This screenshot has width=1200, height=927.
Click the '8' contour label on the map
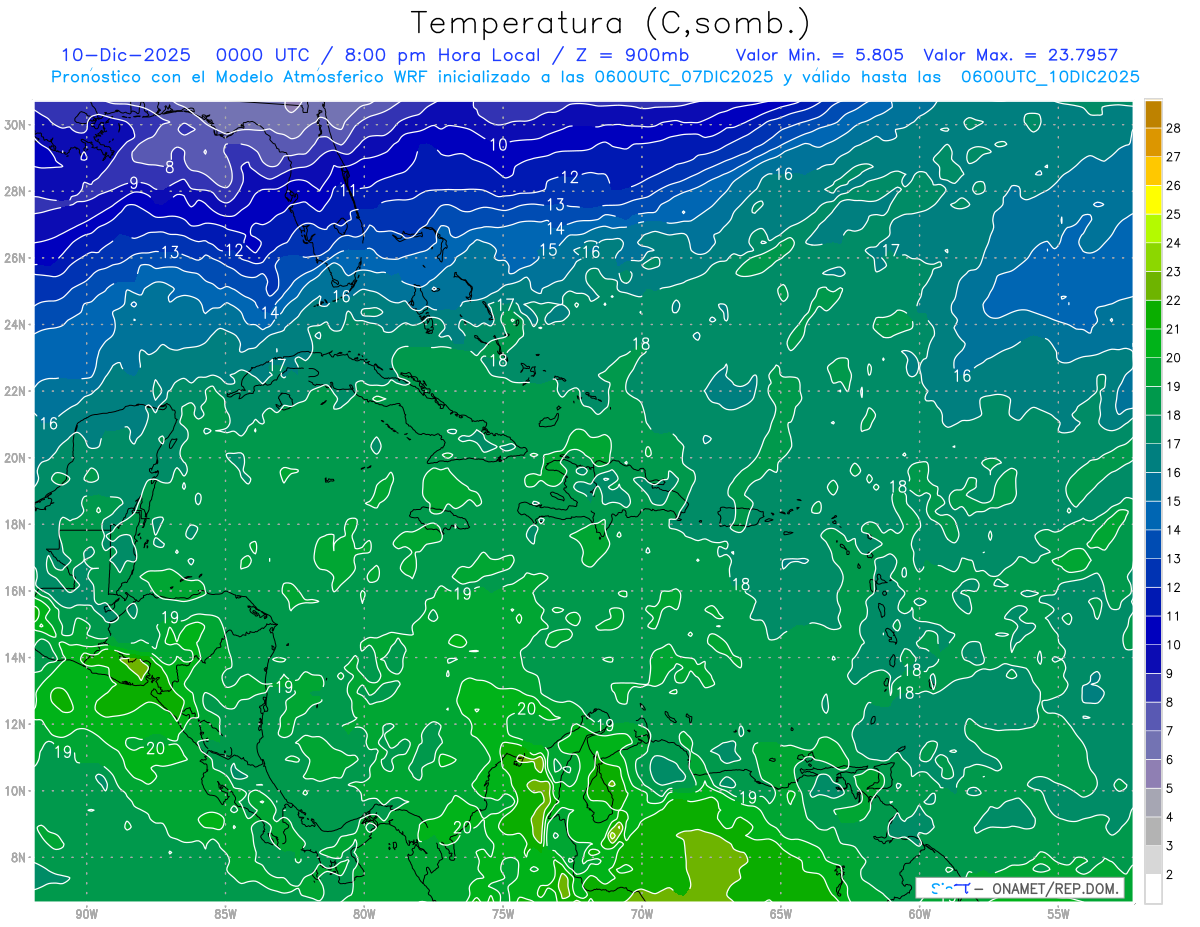[x=170, y=167]
